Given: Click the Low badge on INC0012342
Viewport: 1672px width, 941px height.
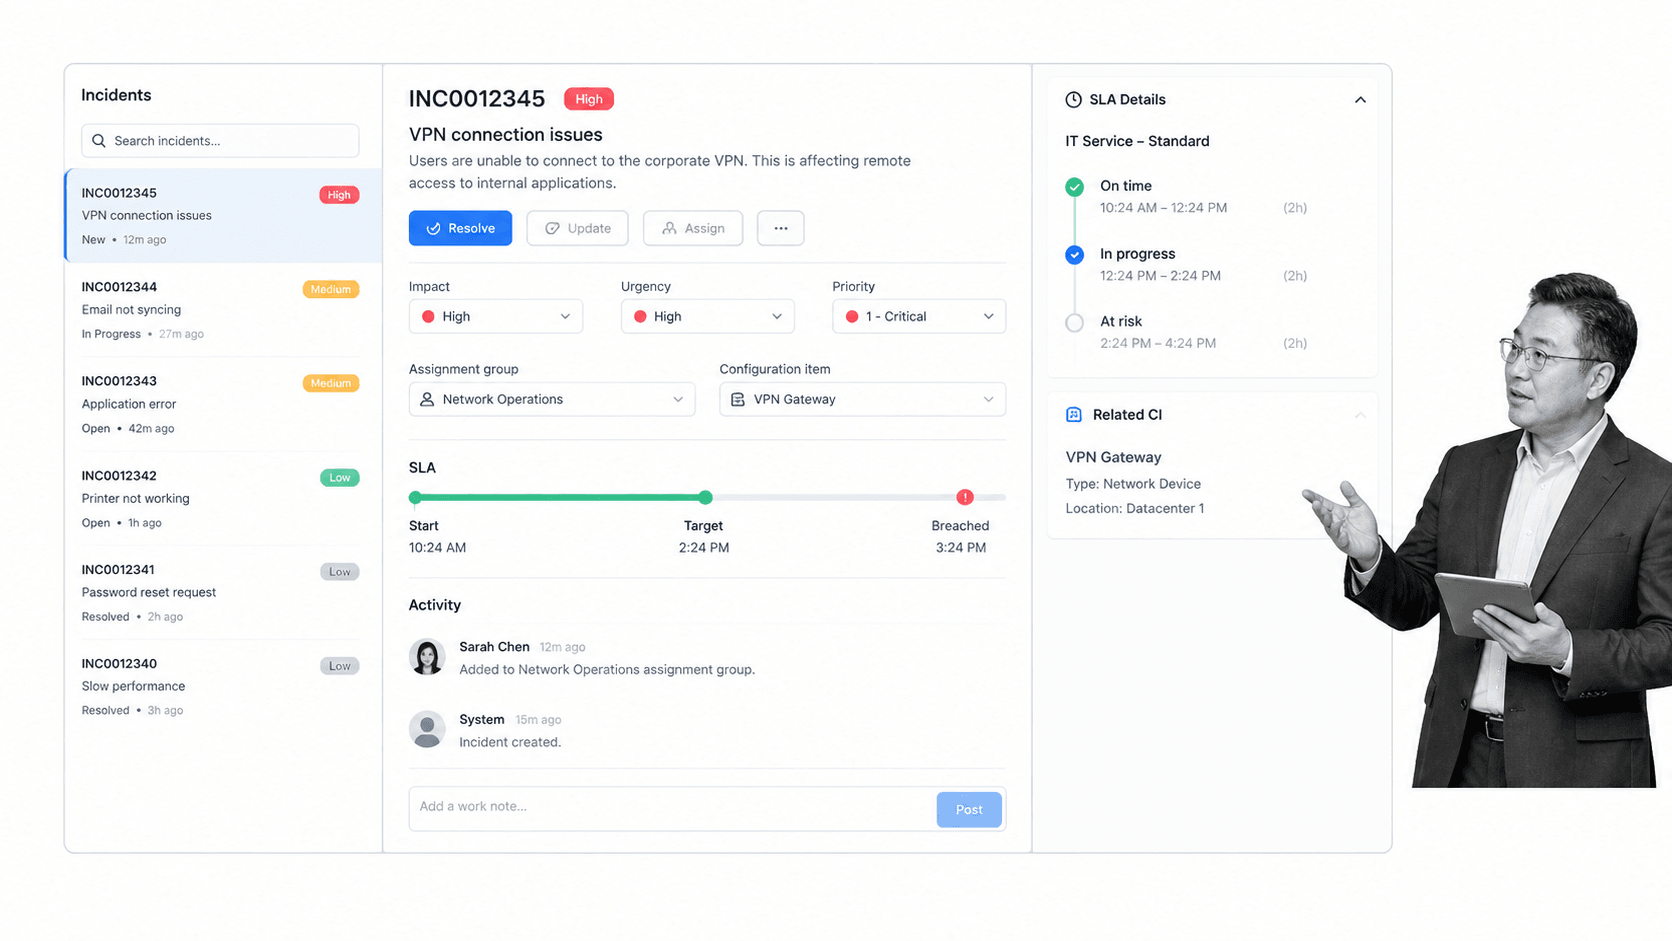Looking at the screenshot, I should (x=340, y=478).
